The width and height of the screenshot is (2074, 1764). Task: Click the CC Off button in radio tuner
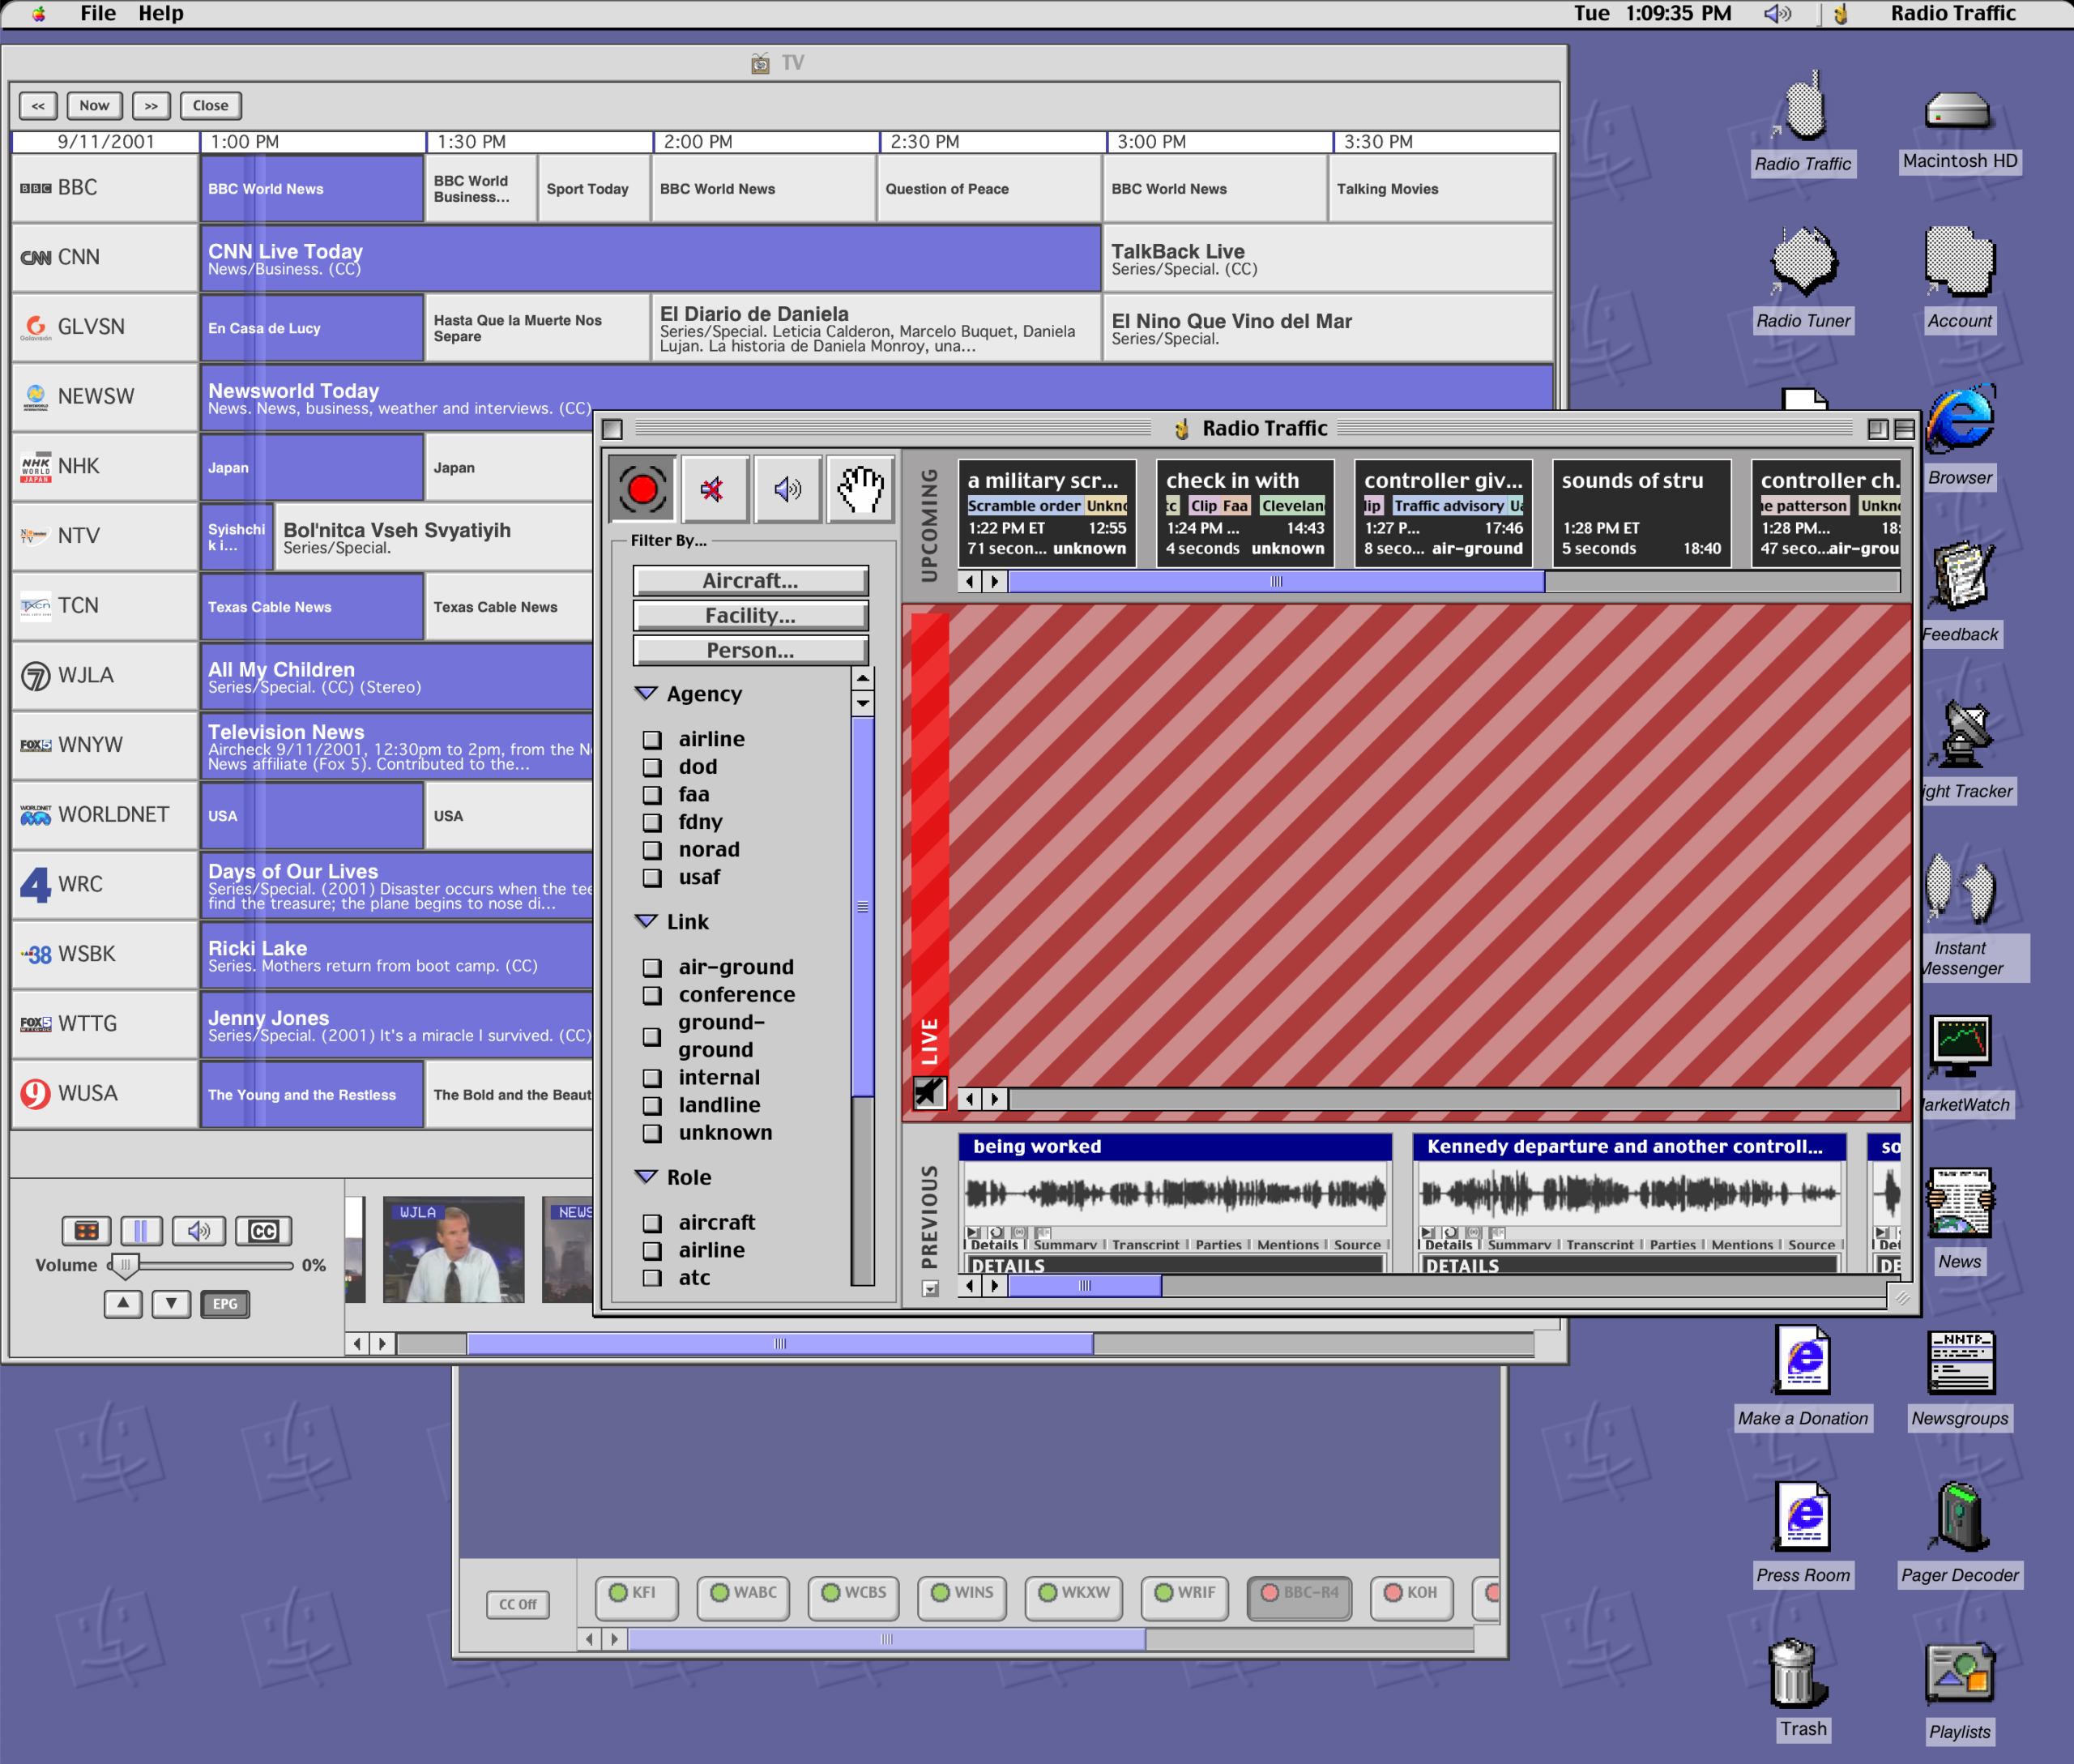coord(518,1604)
